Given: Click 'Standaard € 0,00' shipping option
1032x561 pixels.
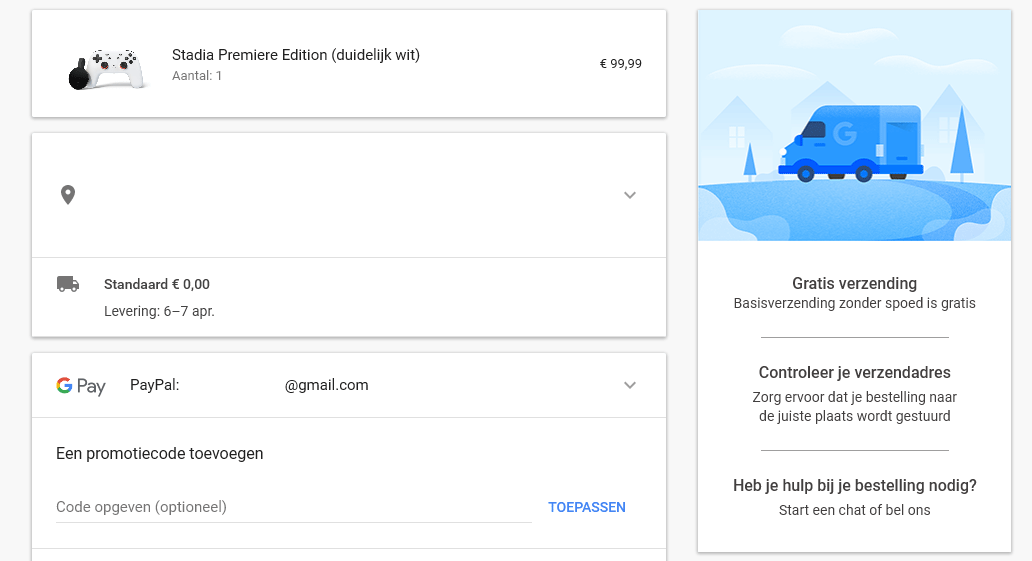Looking at the screenshot, I should [157, 284].
